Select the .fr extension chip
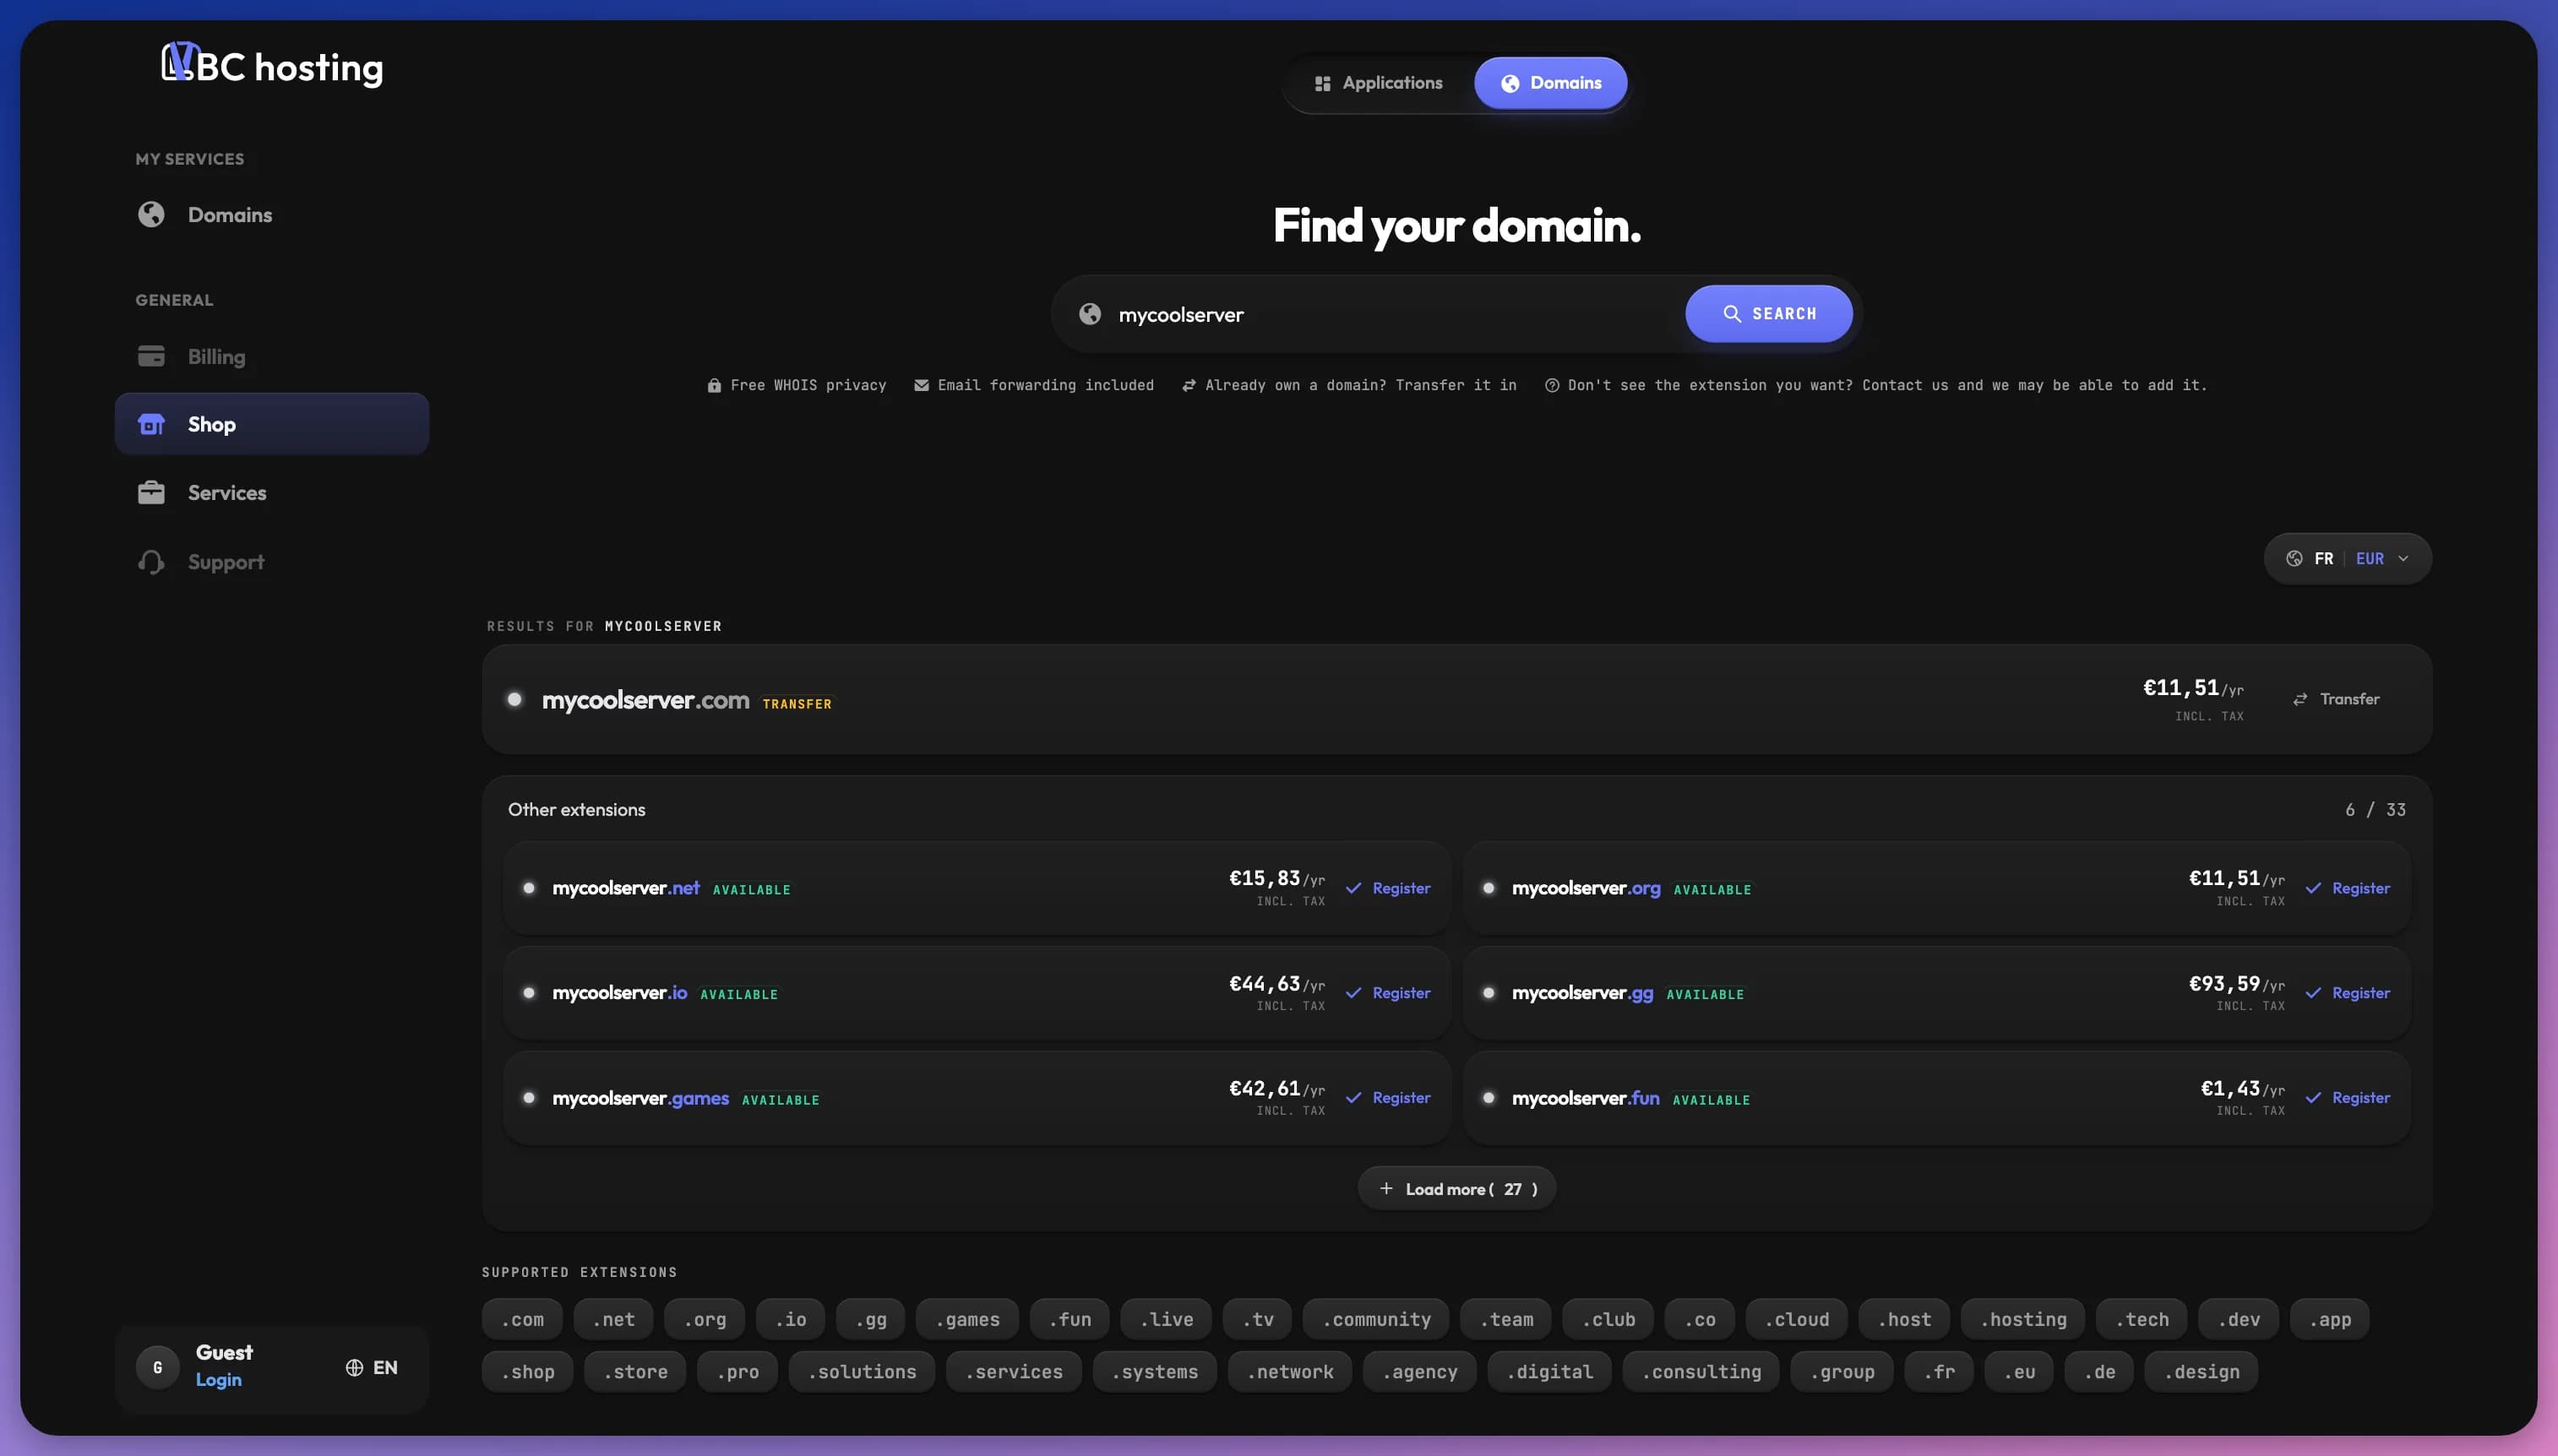The image size is (2558, 1456). (1939, 1372)
